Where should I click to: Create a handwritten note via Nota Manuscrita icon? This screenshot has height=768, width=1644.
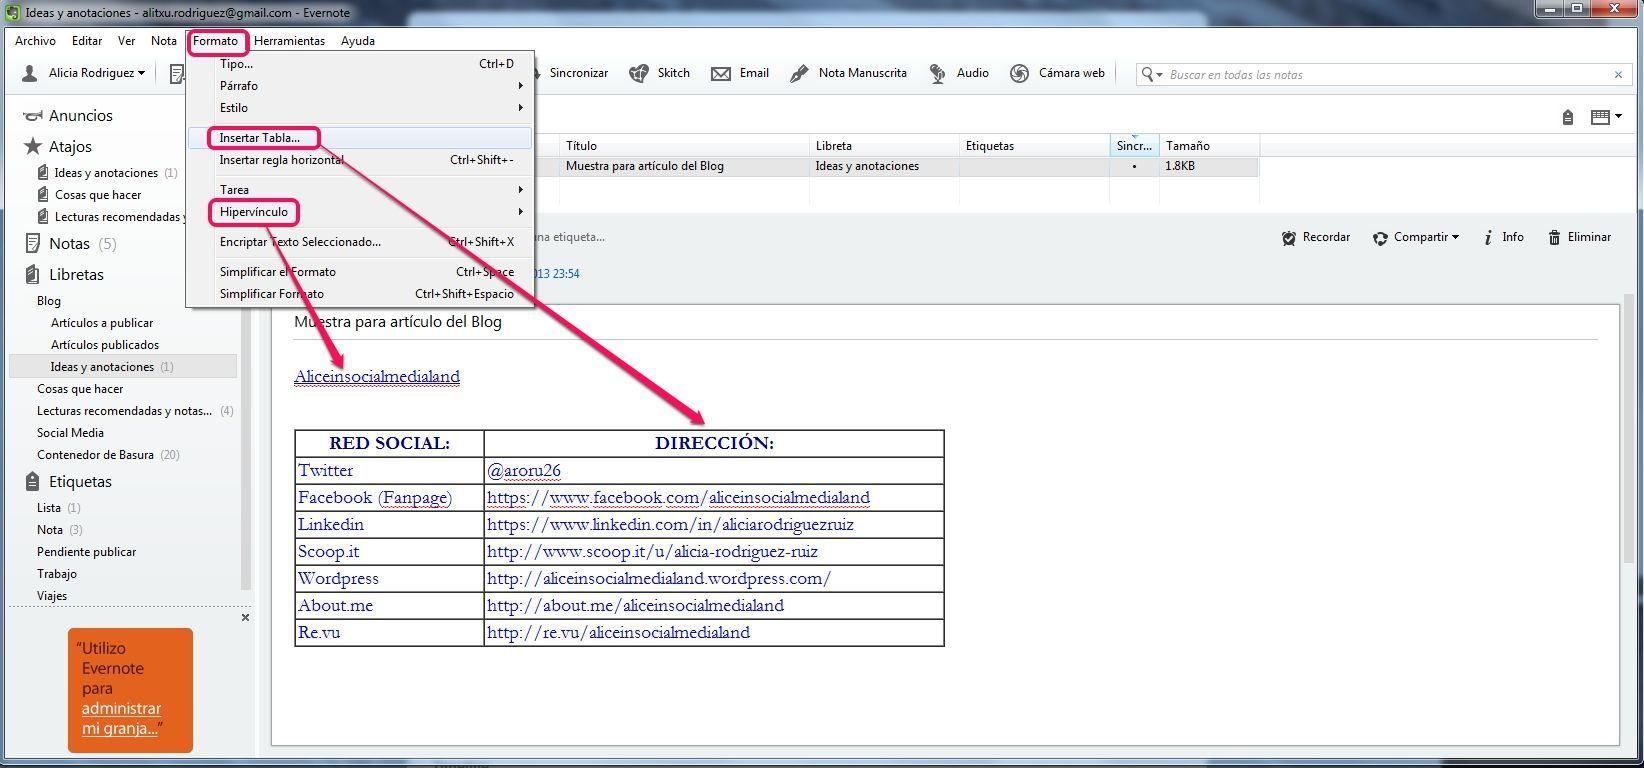[x=799, y=73]
